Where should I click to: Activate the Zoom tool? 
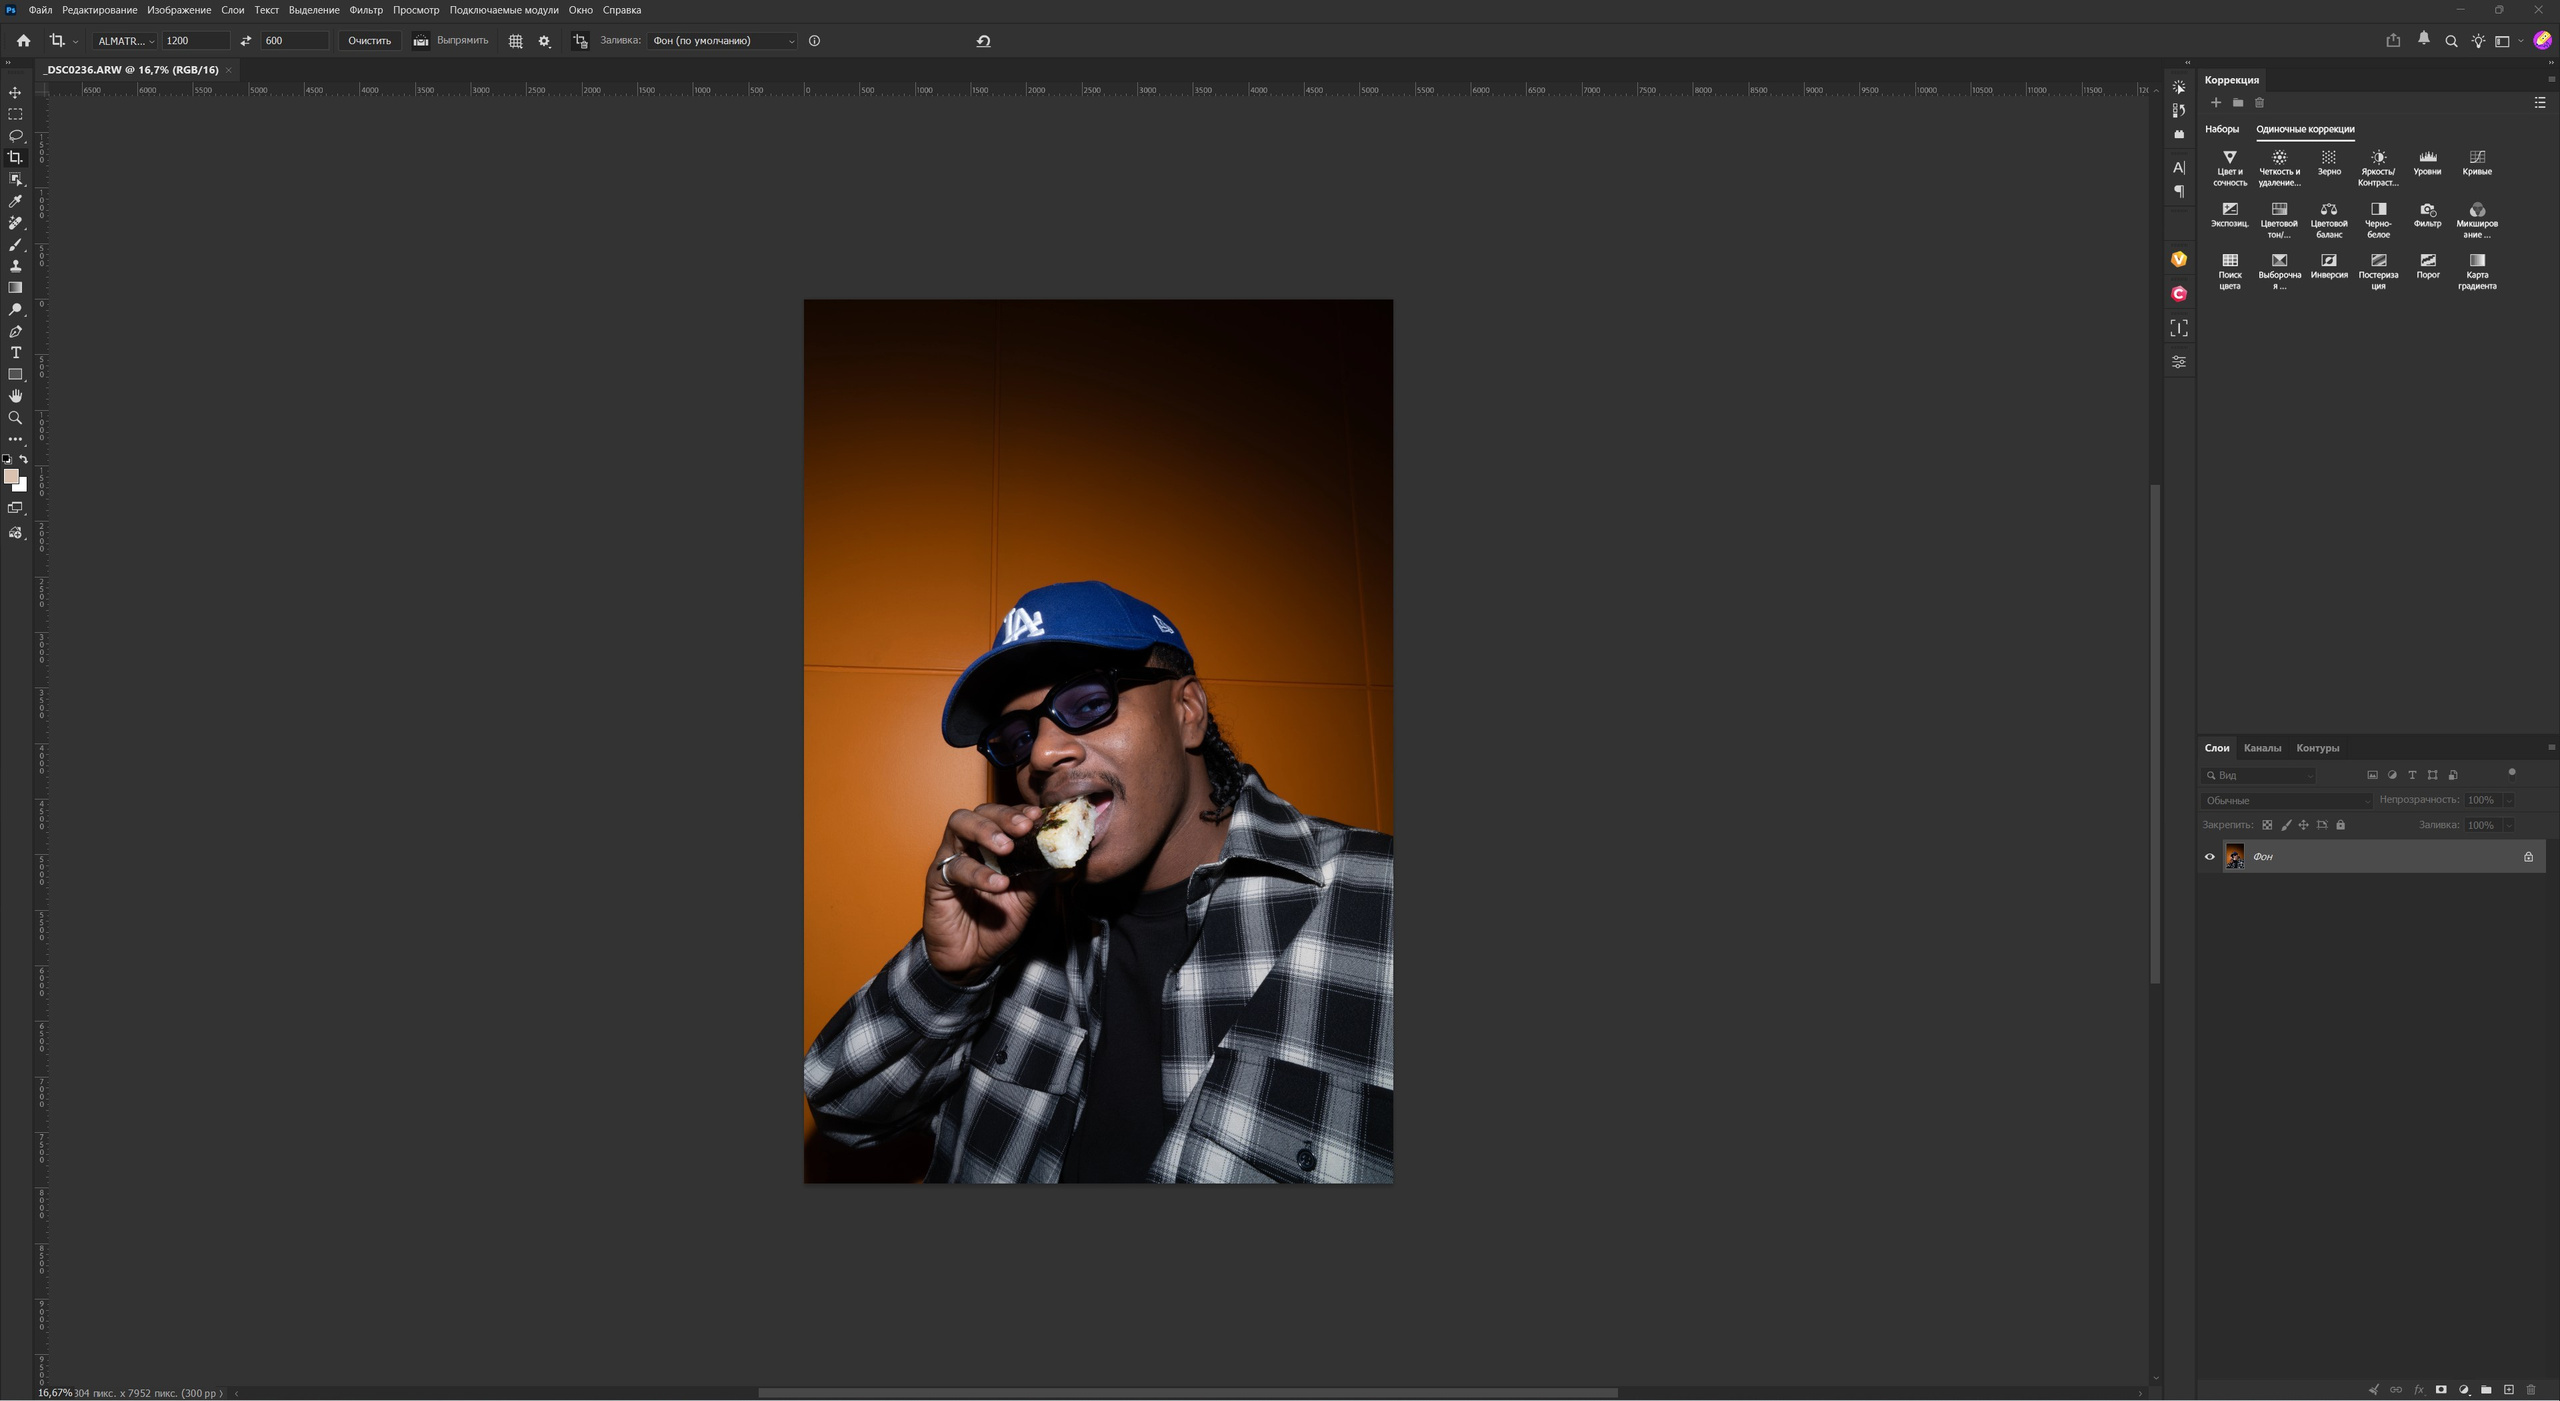15,418
